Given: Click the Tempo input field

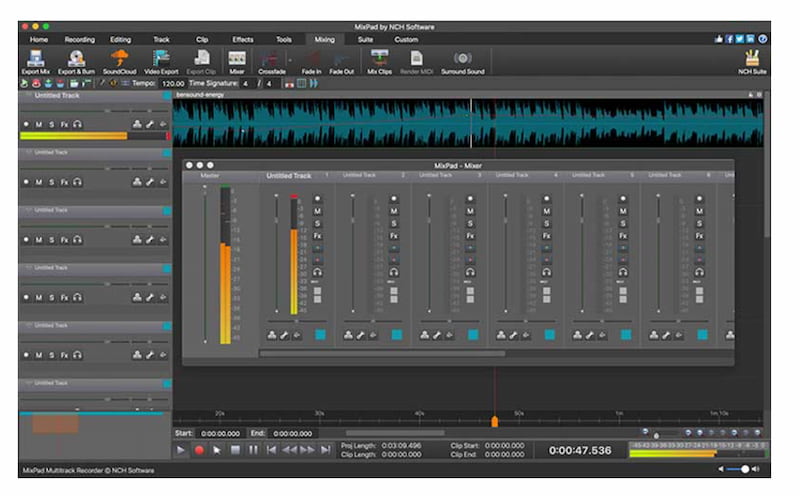Looking at the screenshot, I should [173, 84].
